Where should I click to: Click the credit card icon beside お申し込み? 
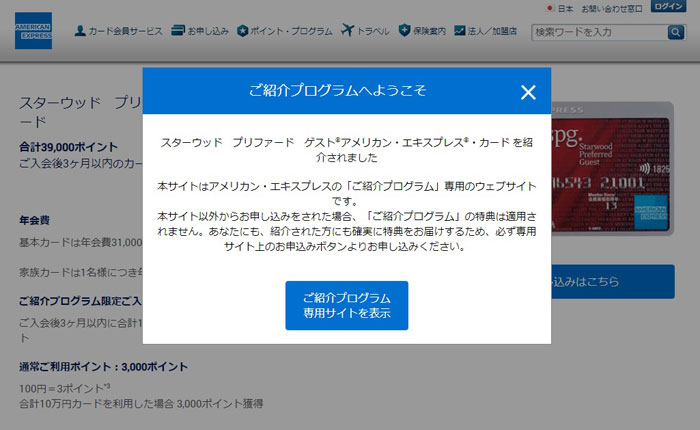point(178,30)
